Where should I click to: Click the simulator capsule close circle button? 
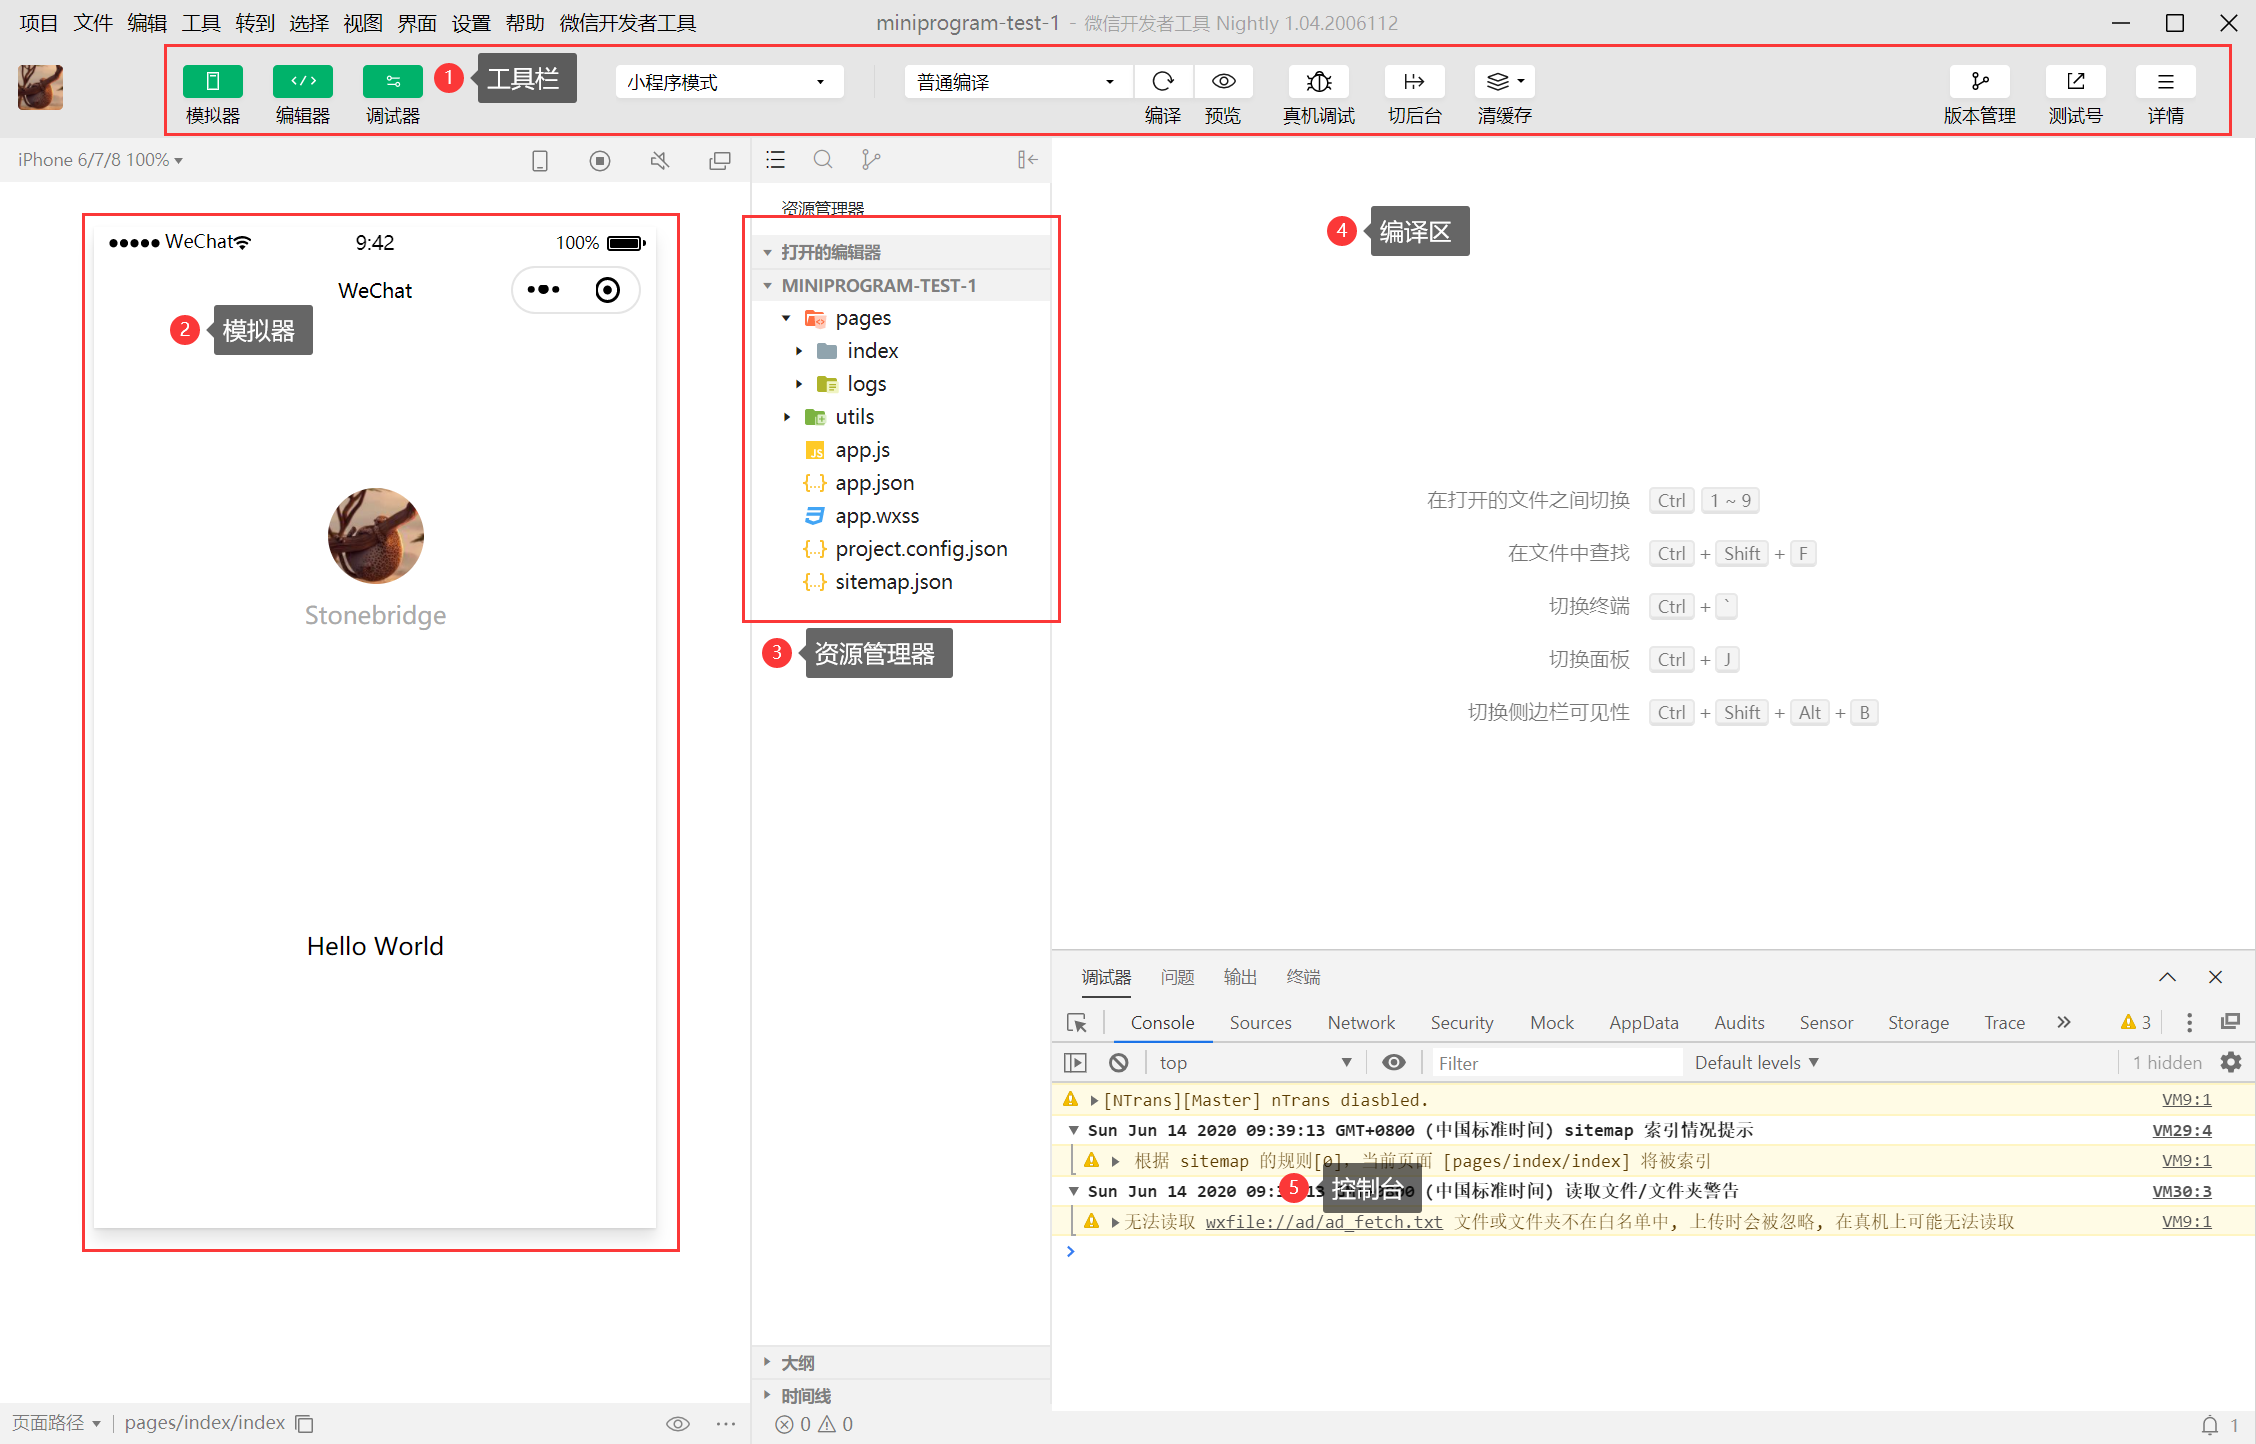pos(607,290)
